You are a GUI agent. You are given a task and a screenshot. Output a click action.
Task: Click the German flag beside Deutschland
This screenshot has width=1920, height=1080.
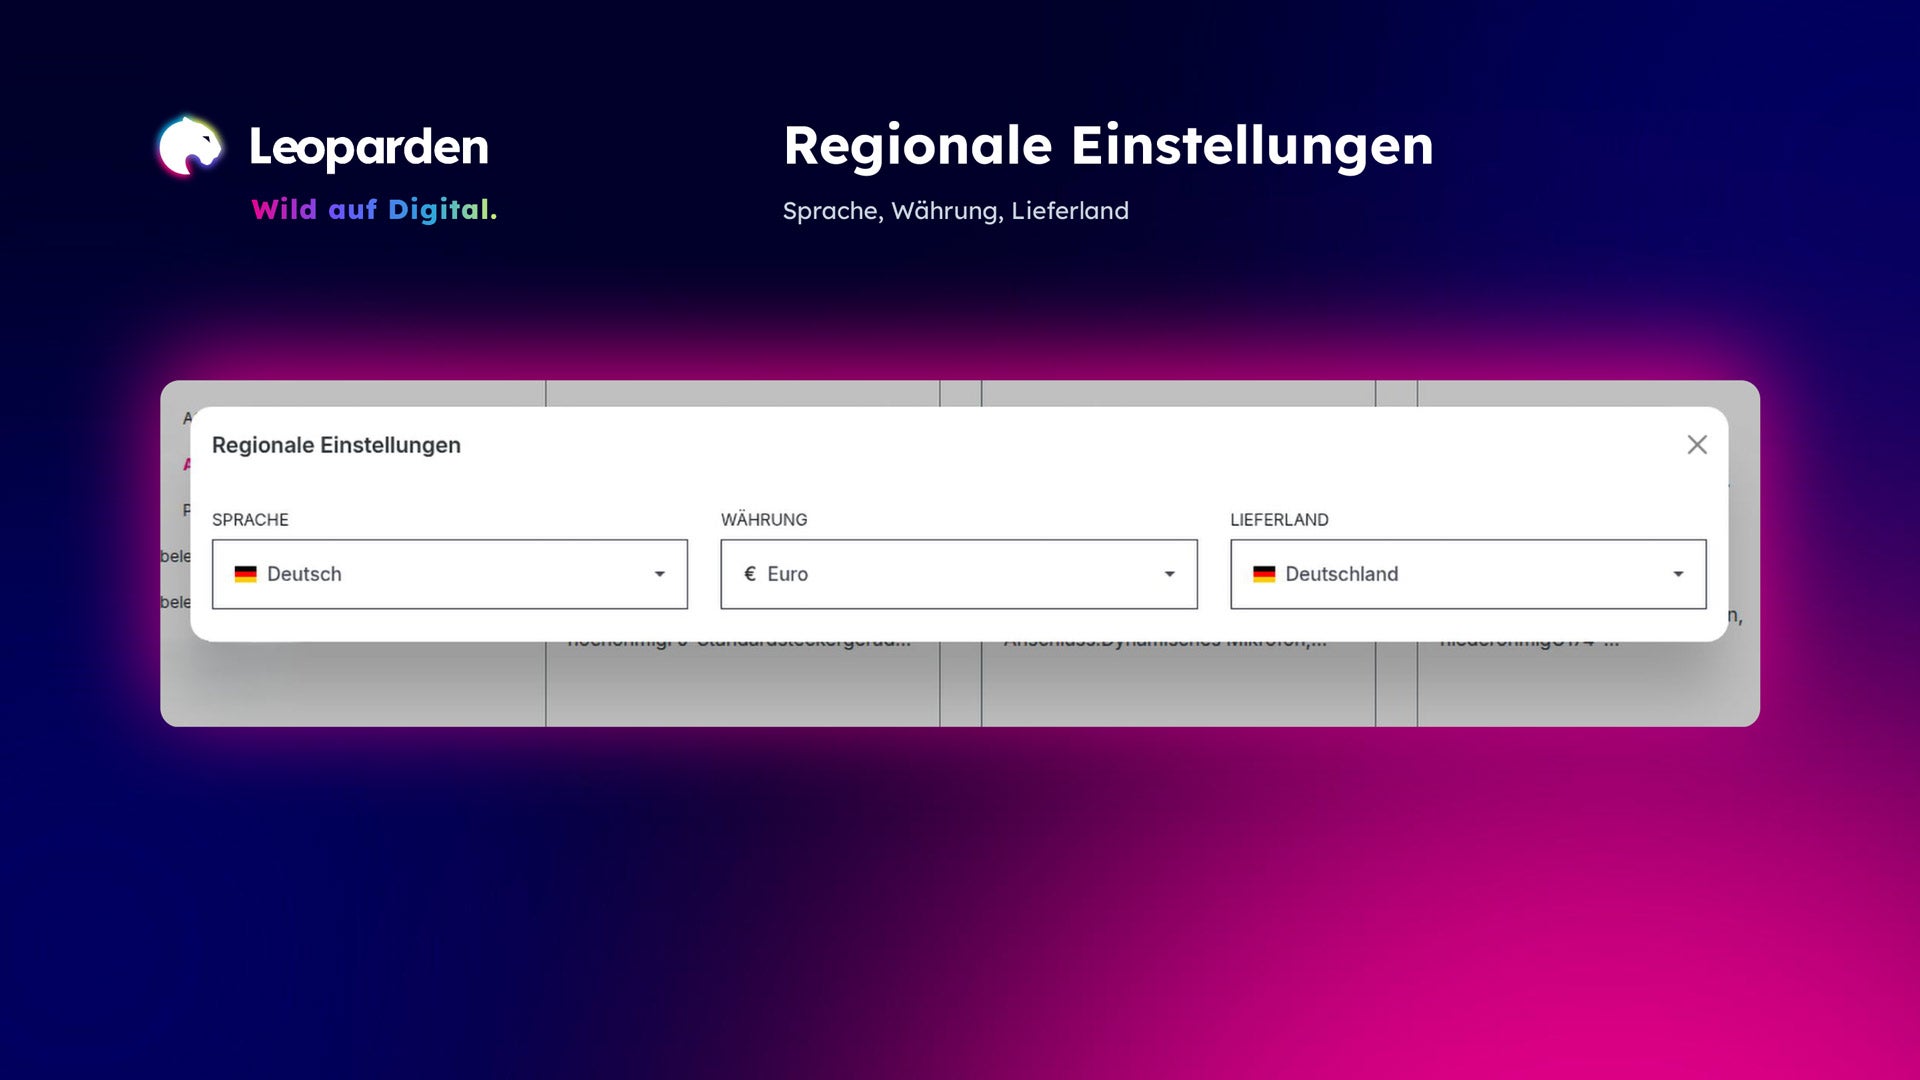pyautogui.click(x=1264, y=574)
